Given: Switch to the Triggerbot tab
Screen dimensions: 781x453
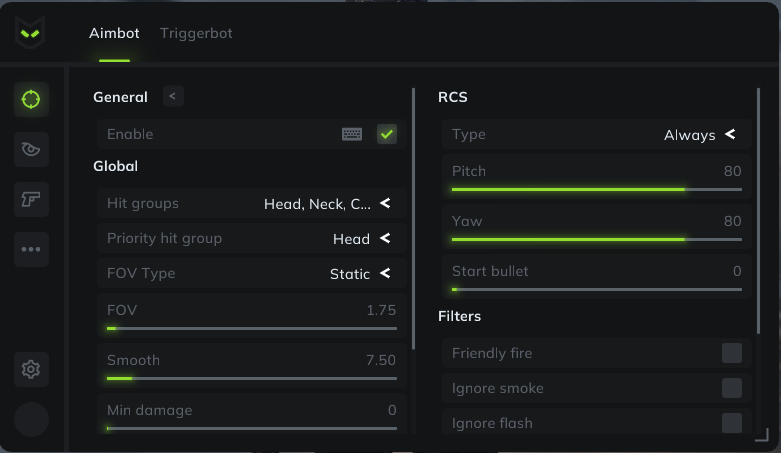Looking at the screenshot, I should pyautogui.click(x=196, y=33).
